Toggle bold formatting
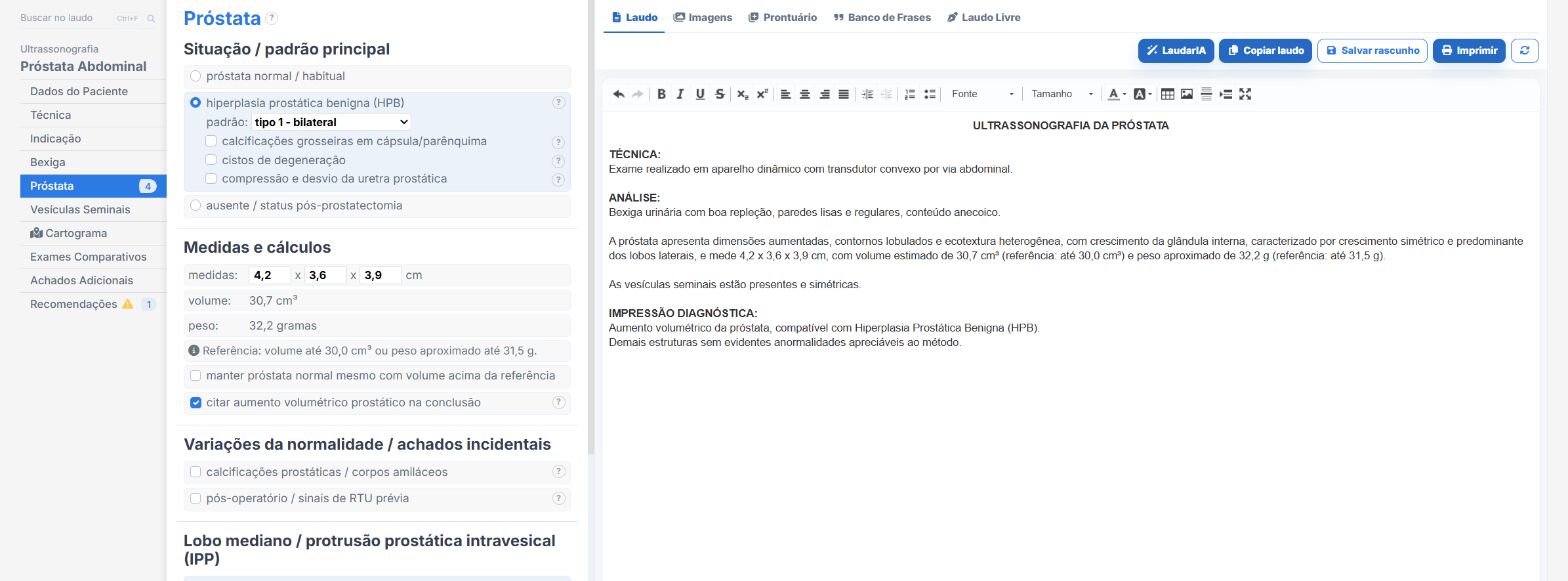 661,94
